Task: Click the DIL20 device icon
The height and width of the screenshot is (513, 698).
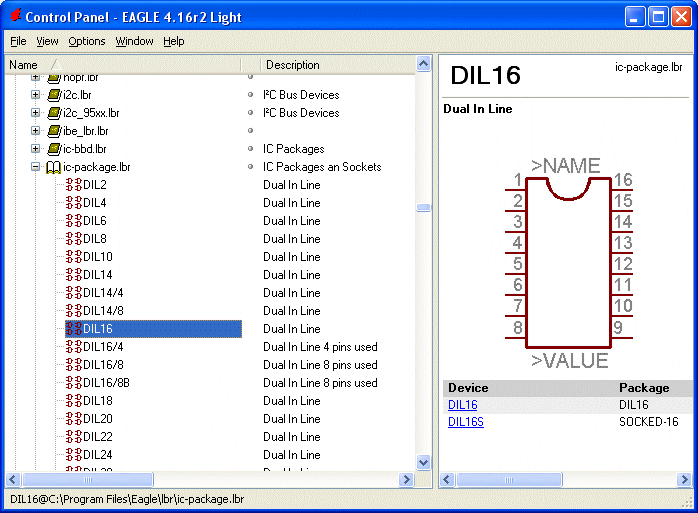Action: (74, 419)
